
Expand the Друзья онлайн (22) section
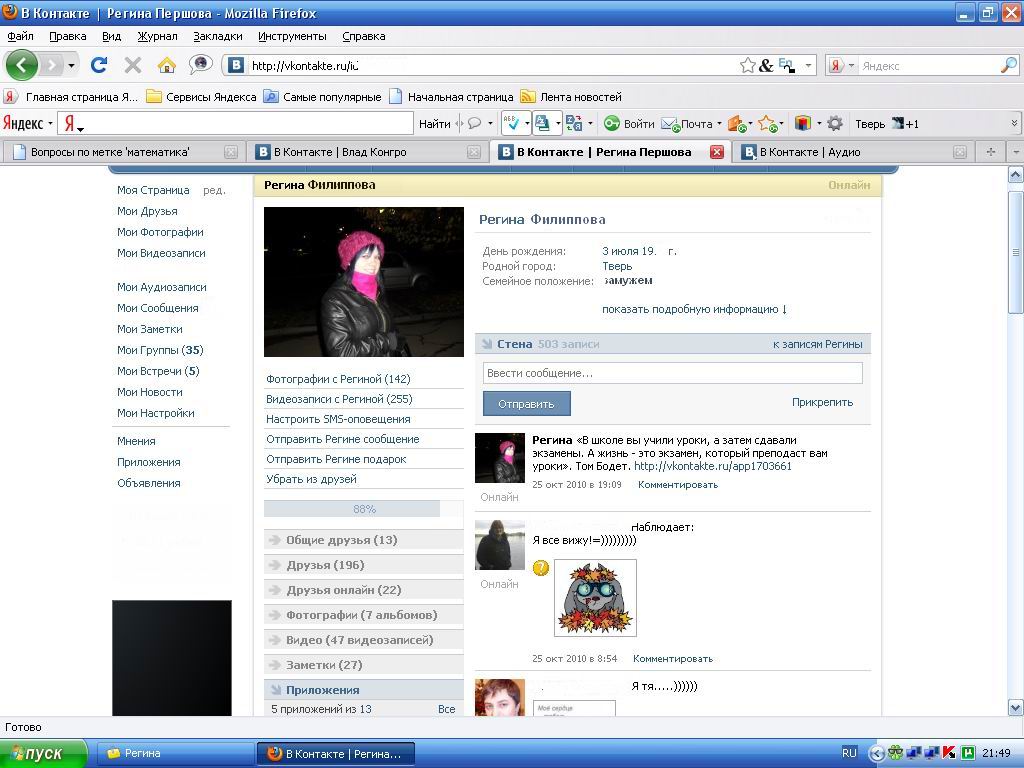[x=364, y=590]
